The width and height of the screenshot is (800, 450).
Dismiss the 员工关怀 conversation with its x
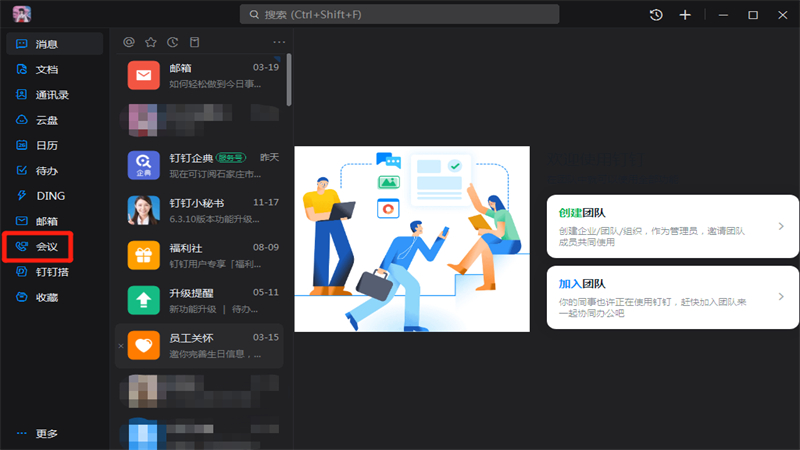[121, 346]
